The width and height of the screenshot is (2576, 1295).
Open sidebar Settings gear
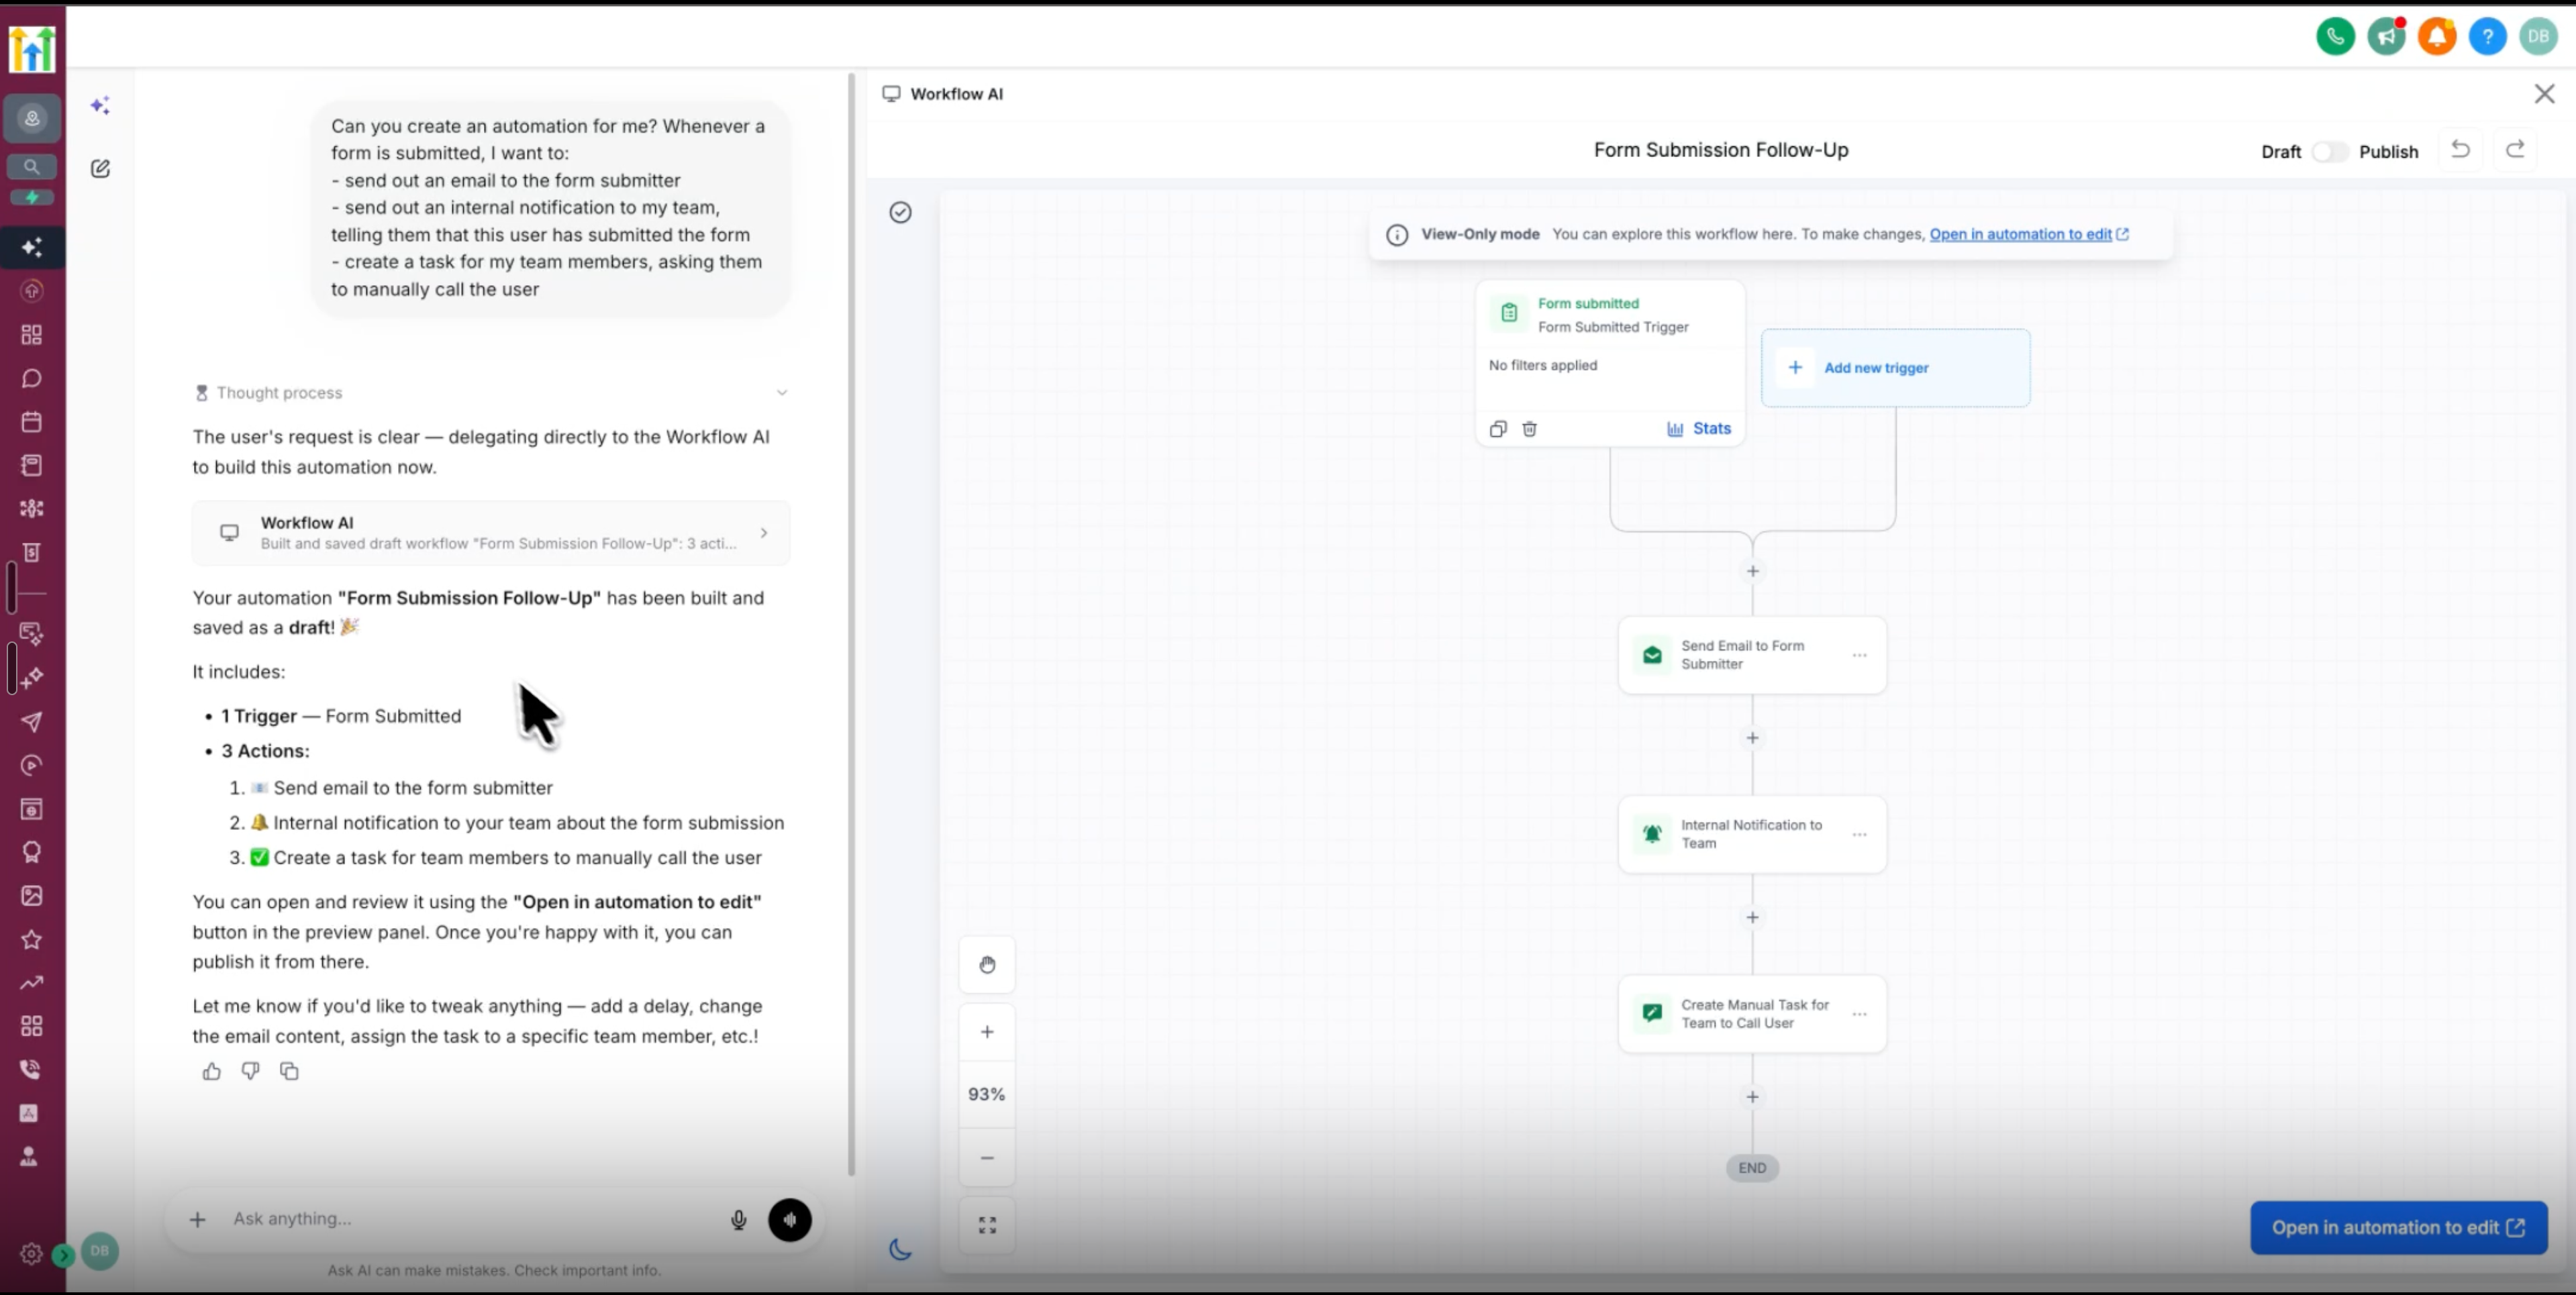tap(31, 1254)
